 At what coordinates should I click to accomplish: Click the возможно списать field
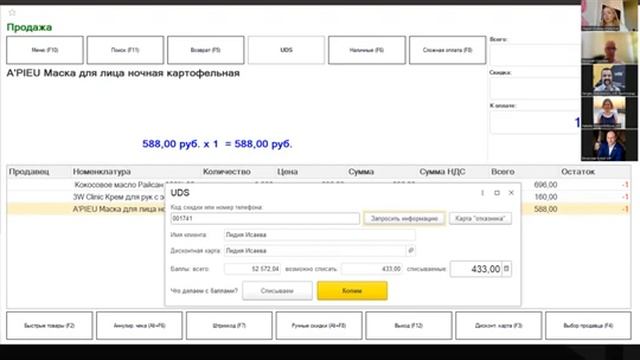(x=372, y=269)
